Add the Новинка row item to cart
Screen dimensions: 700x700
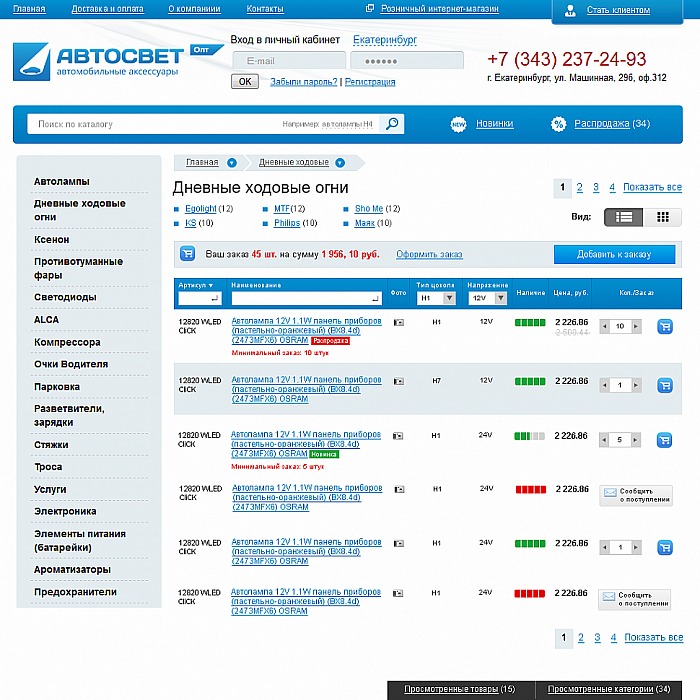[664, 440]
